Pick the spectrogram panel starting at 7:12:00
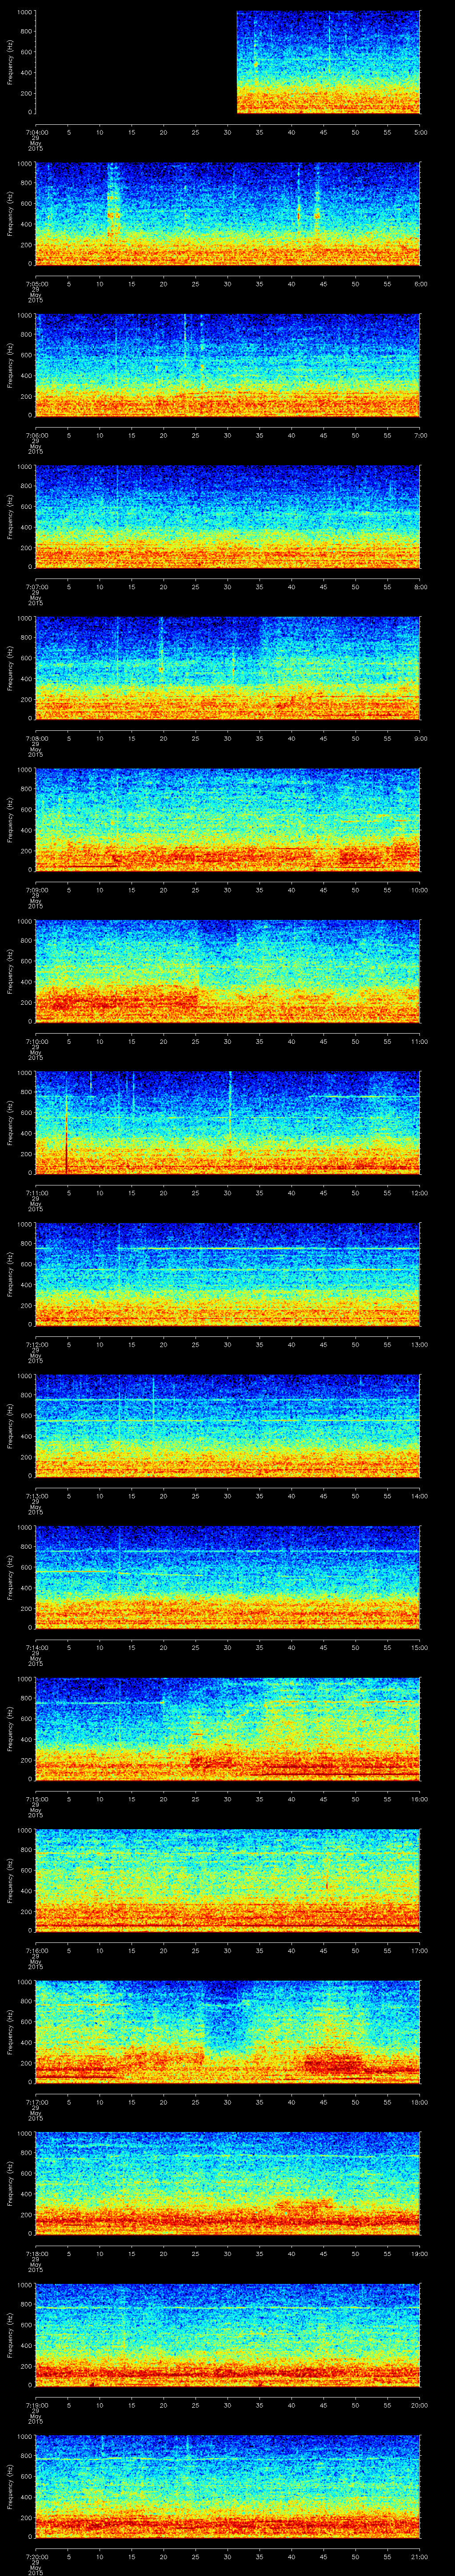The image size is (455, 2576). click(x=228, y=1274)
